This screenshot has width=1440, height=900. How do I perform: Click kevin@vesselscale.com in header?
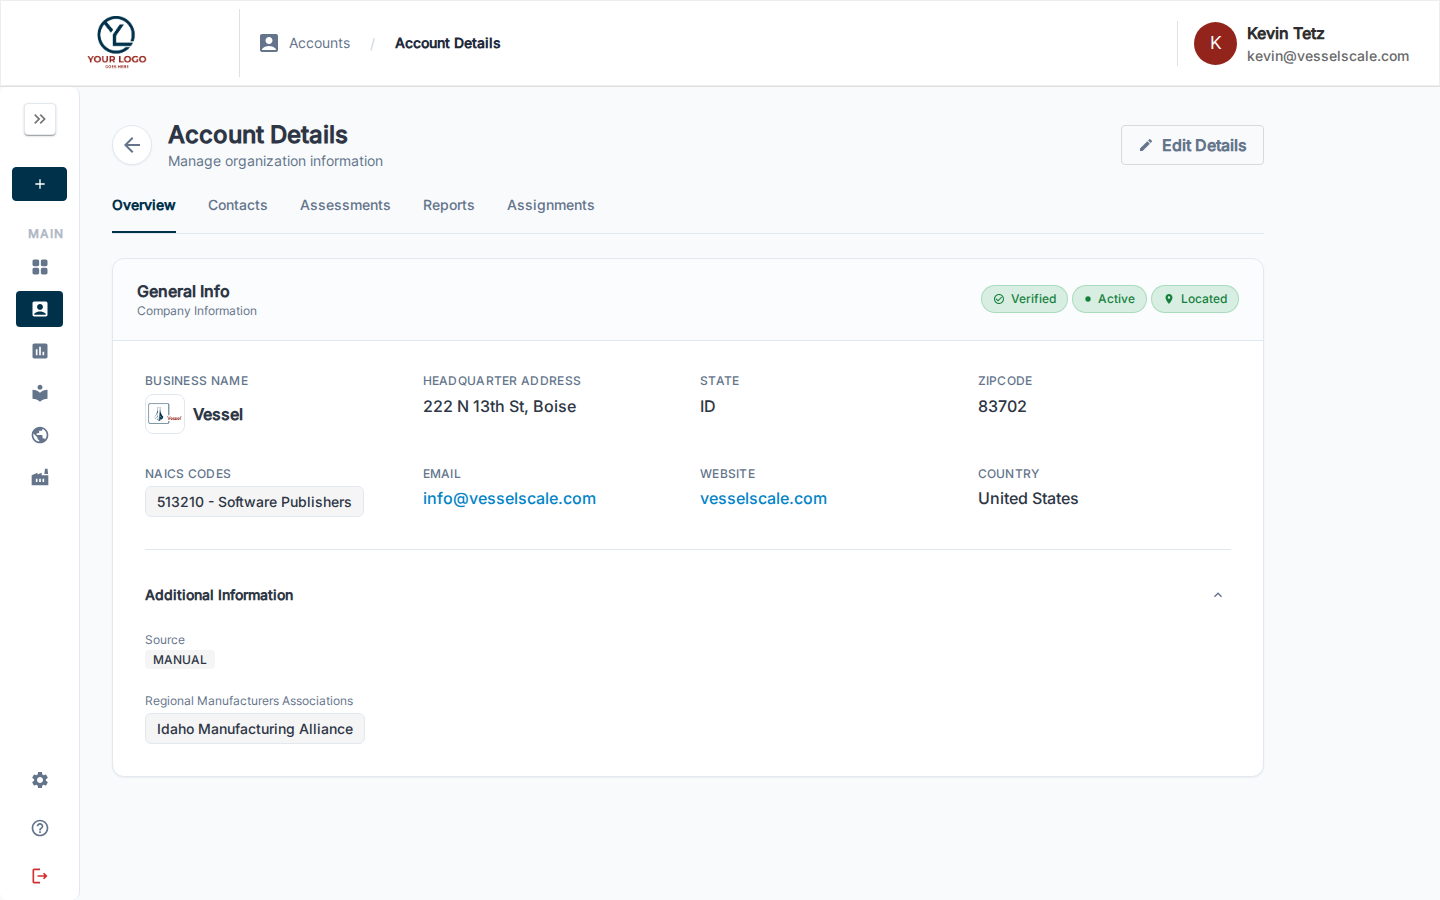tap(1328, 56)
